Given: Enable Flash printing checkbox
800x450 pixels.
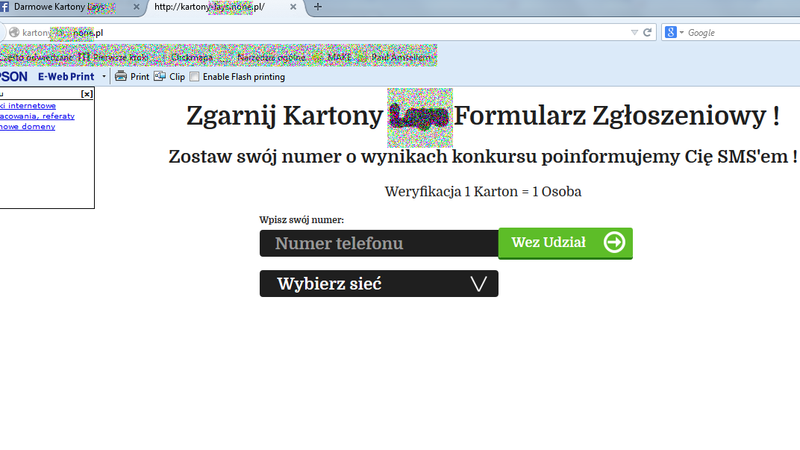Looking at the screenshot, I should point(194,77).
